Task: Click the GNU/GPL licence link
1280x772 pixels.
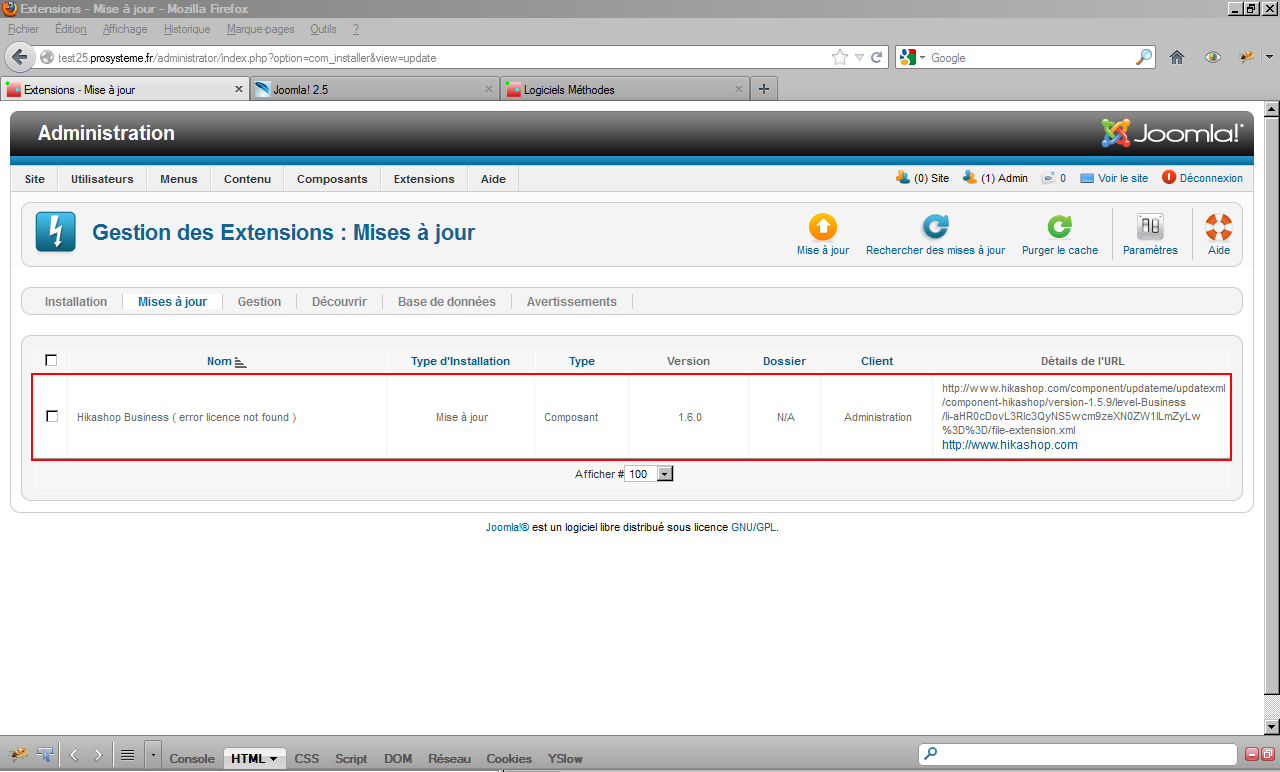Action: 754,527
